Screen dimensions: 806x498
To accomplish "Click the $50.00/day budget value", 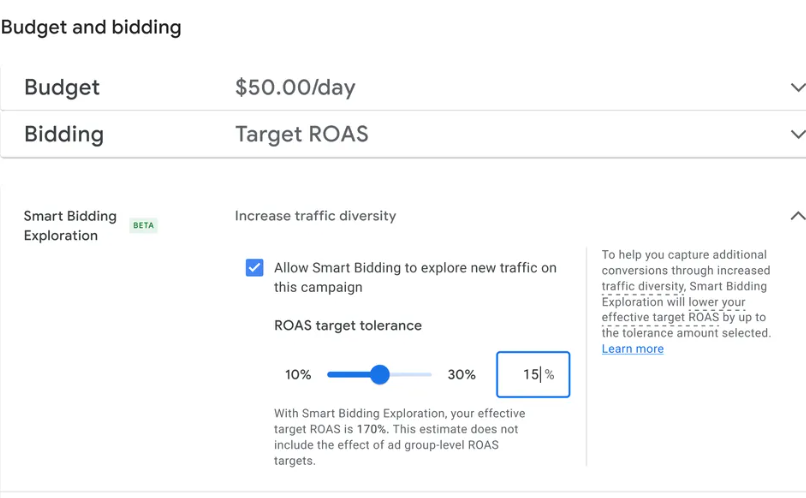I will (295, 88).
